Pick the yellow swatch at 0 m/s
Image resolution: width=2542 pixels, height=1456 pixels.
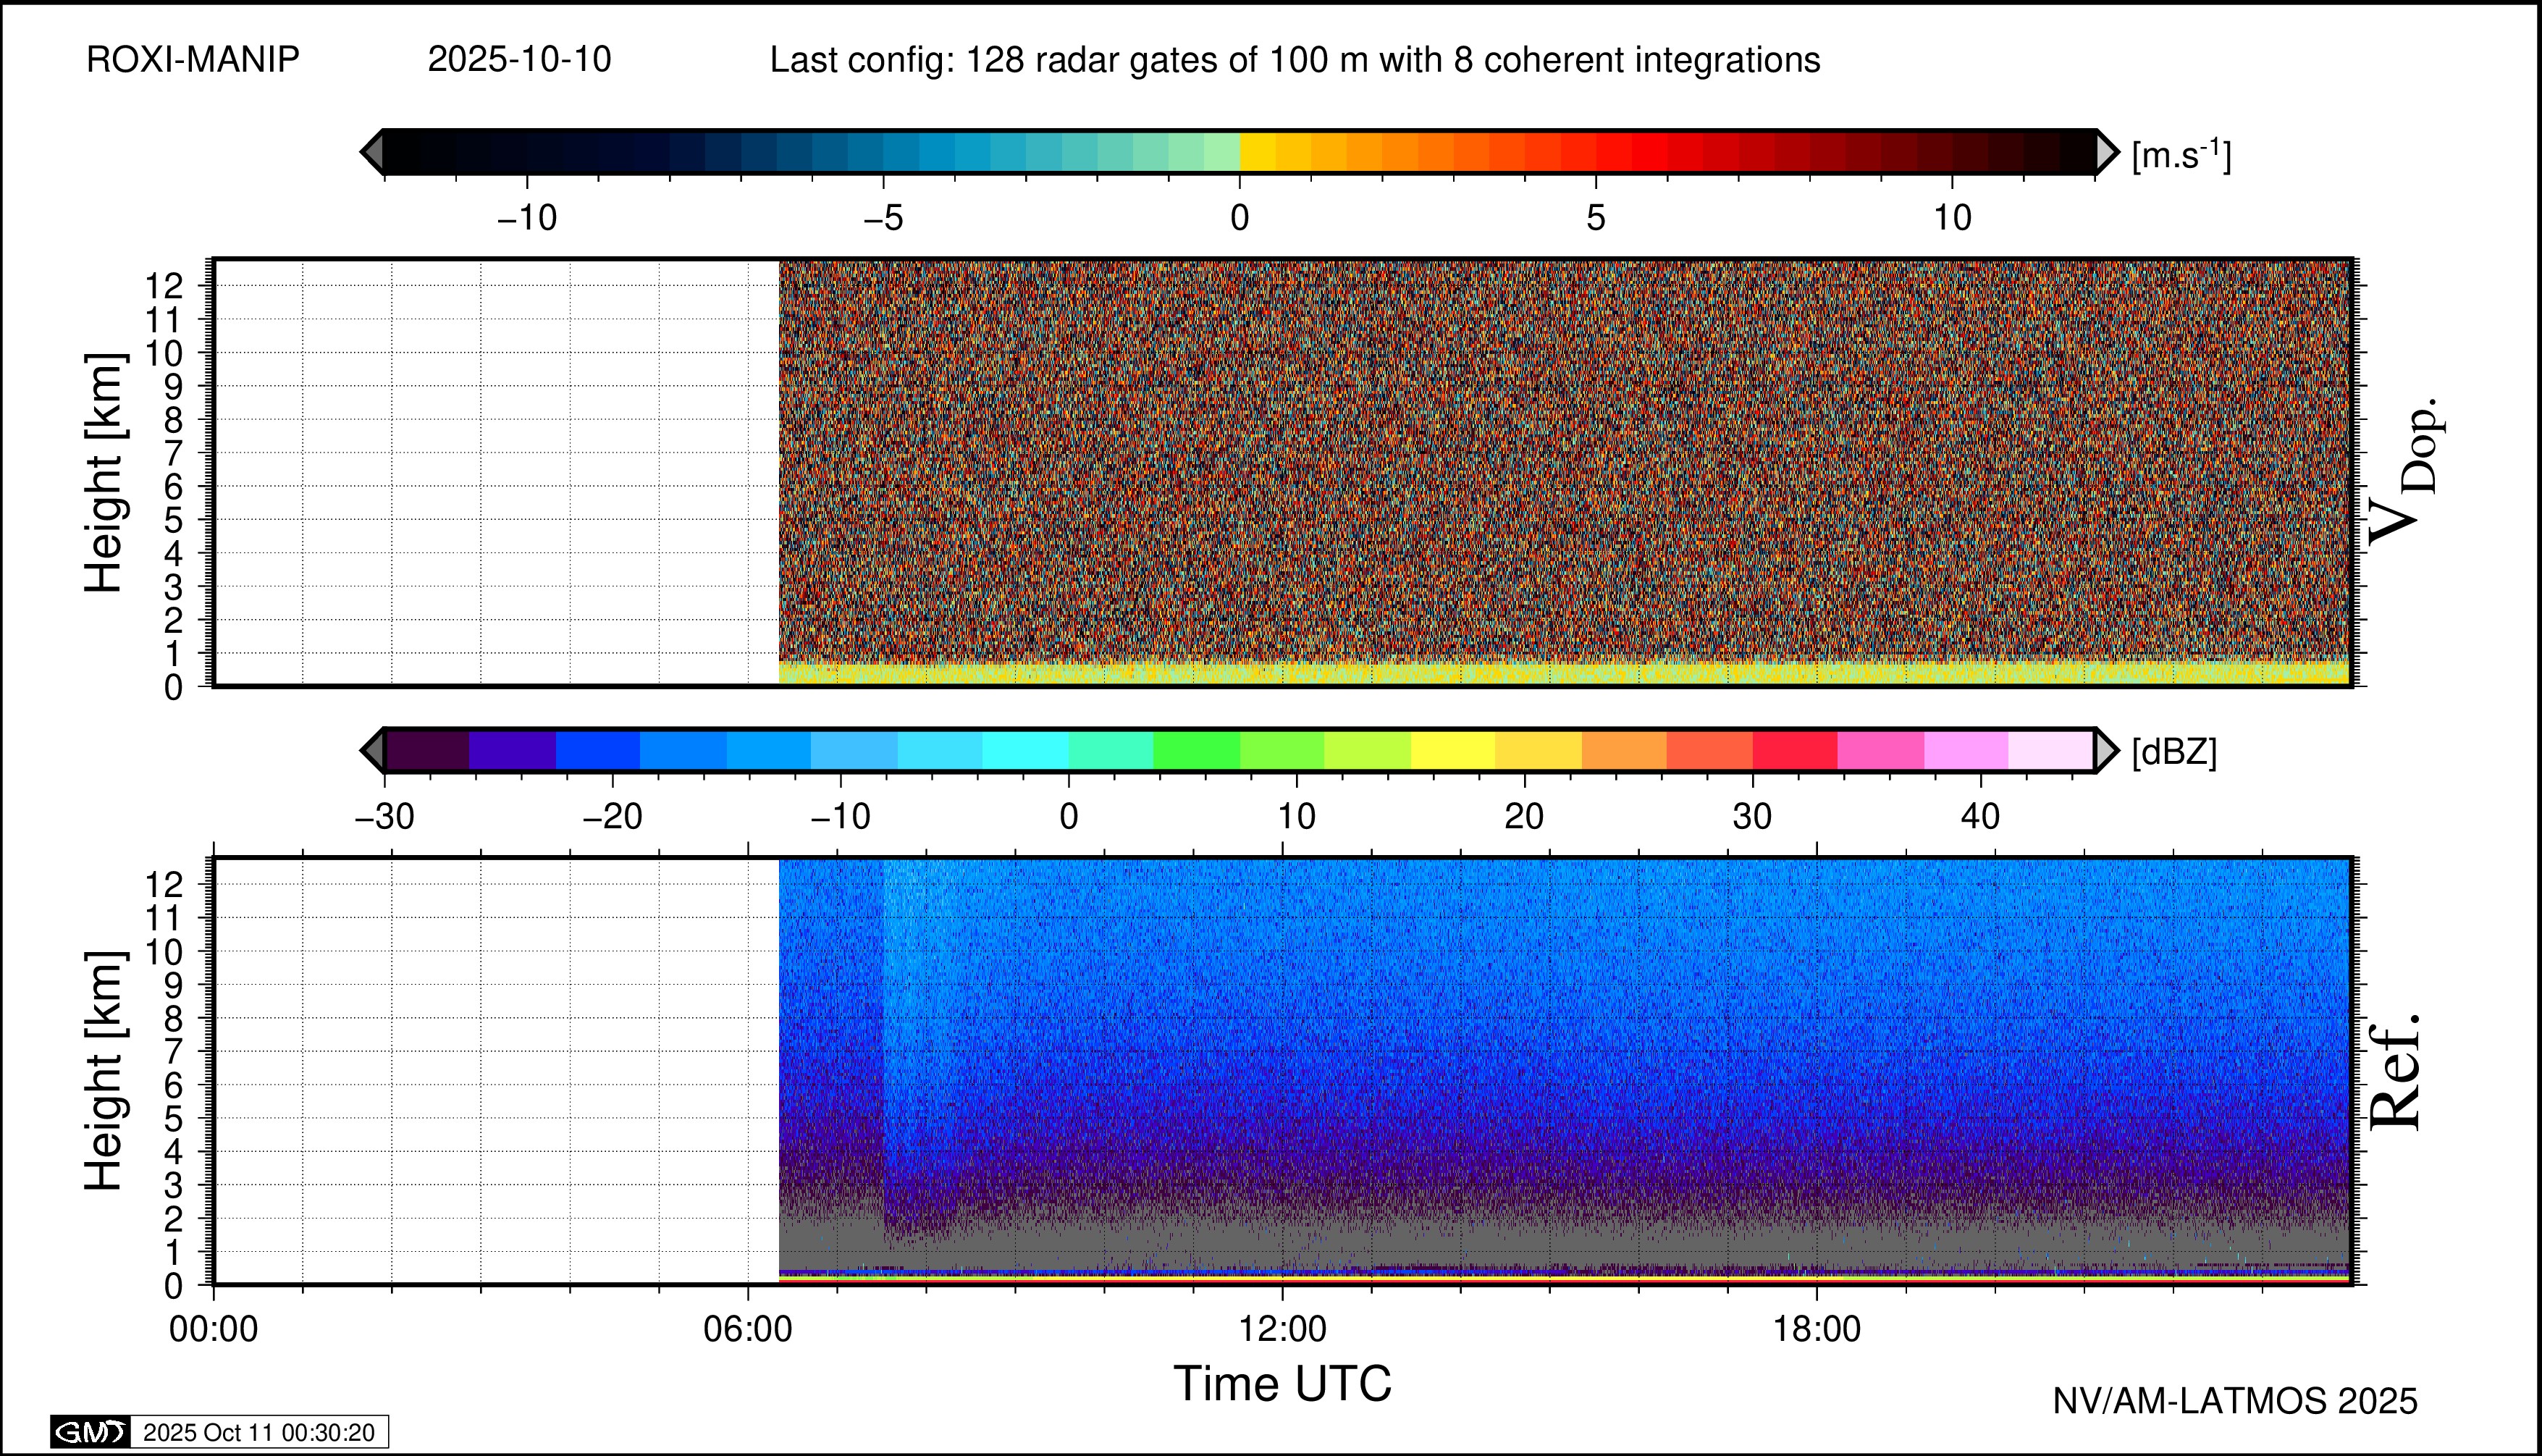[x=1258, y=152]
